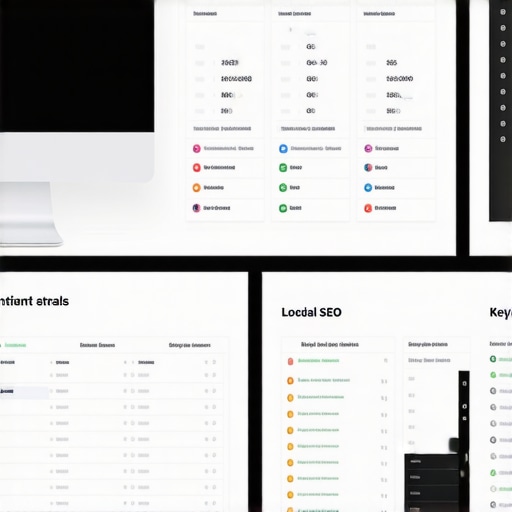Image resolution: width=512 pixels, height=512 pixels.
Task: Switch to the green tab label in the ntient atrals table
Action: pyautogui.click(x=15, y=345)
